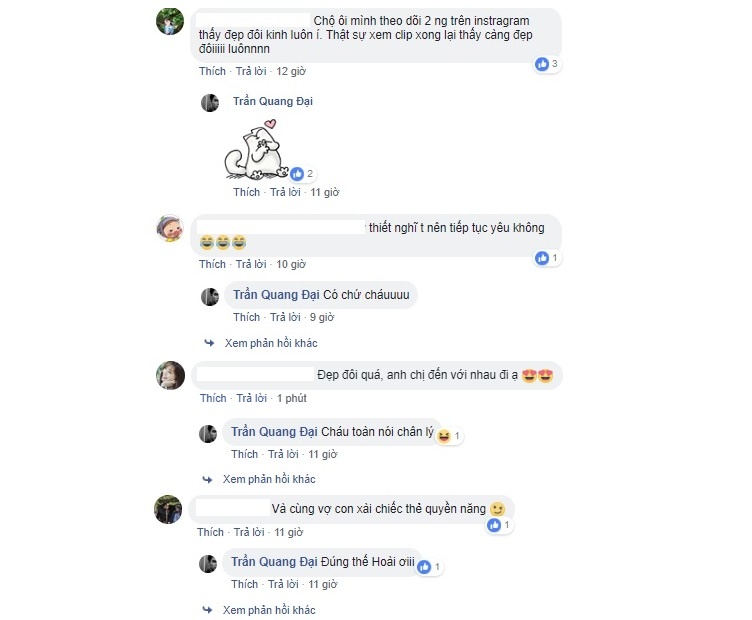This screenshot has width=752, height=620.
Task: Like the Instagram comment posted 12 giờ
Action: click(212, 71)
